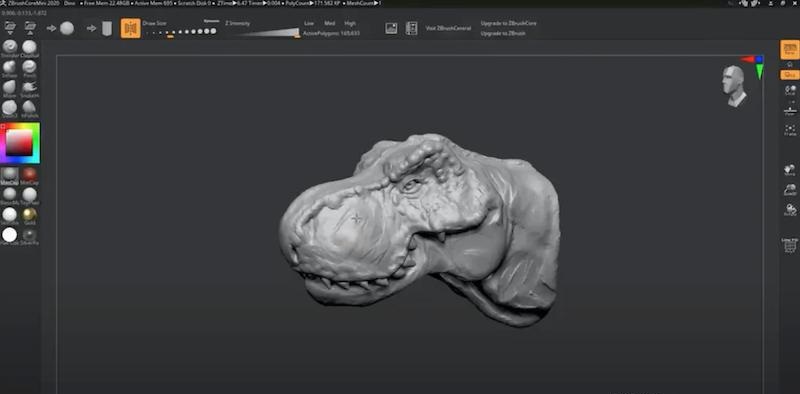Choose the BasicMaterial sphere
This screenshot has height=394, width=800.
(x=10, y=195)
